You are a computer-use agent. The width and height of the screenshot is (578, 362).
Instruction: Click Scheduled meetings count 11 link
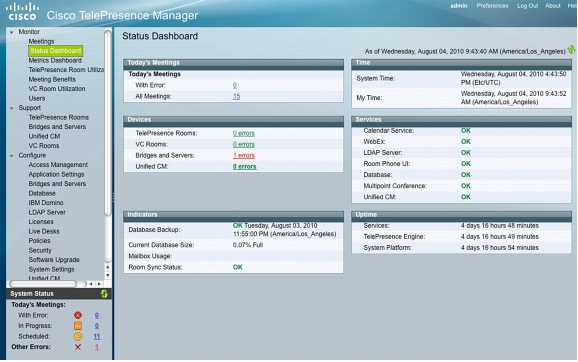(x=97, y=337)
